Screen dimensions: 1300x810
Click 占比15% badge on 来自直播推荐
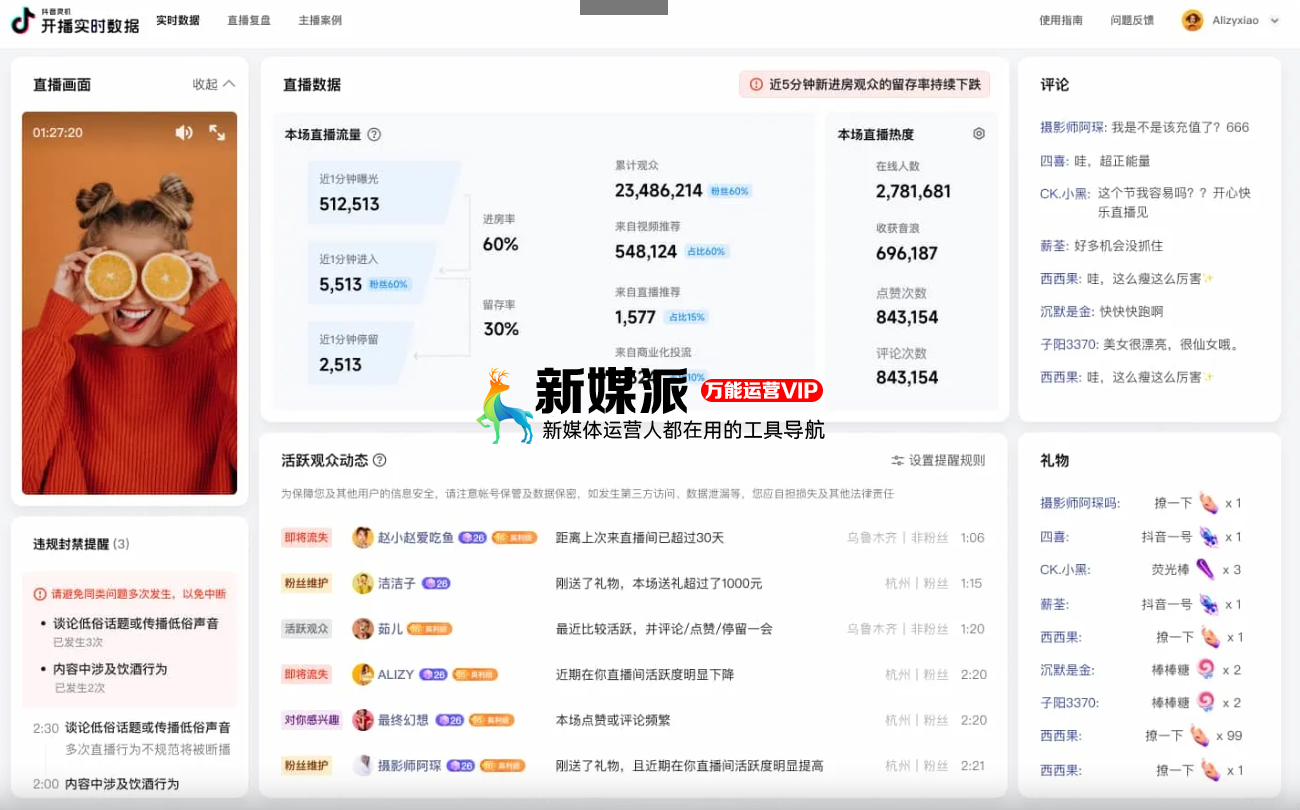(x=686, y=317)
